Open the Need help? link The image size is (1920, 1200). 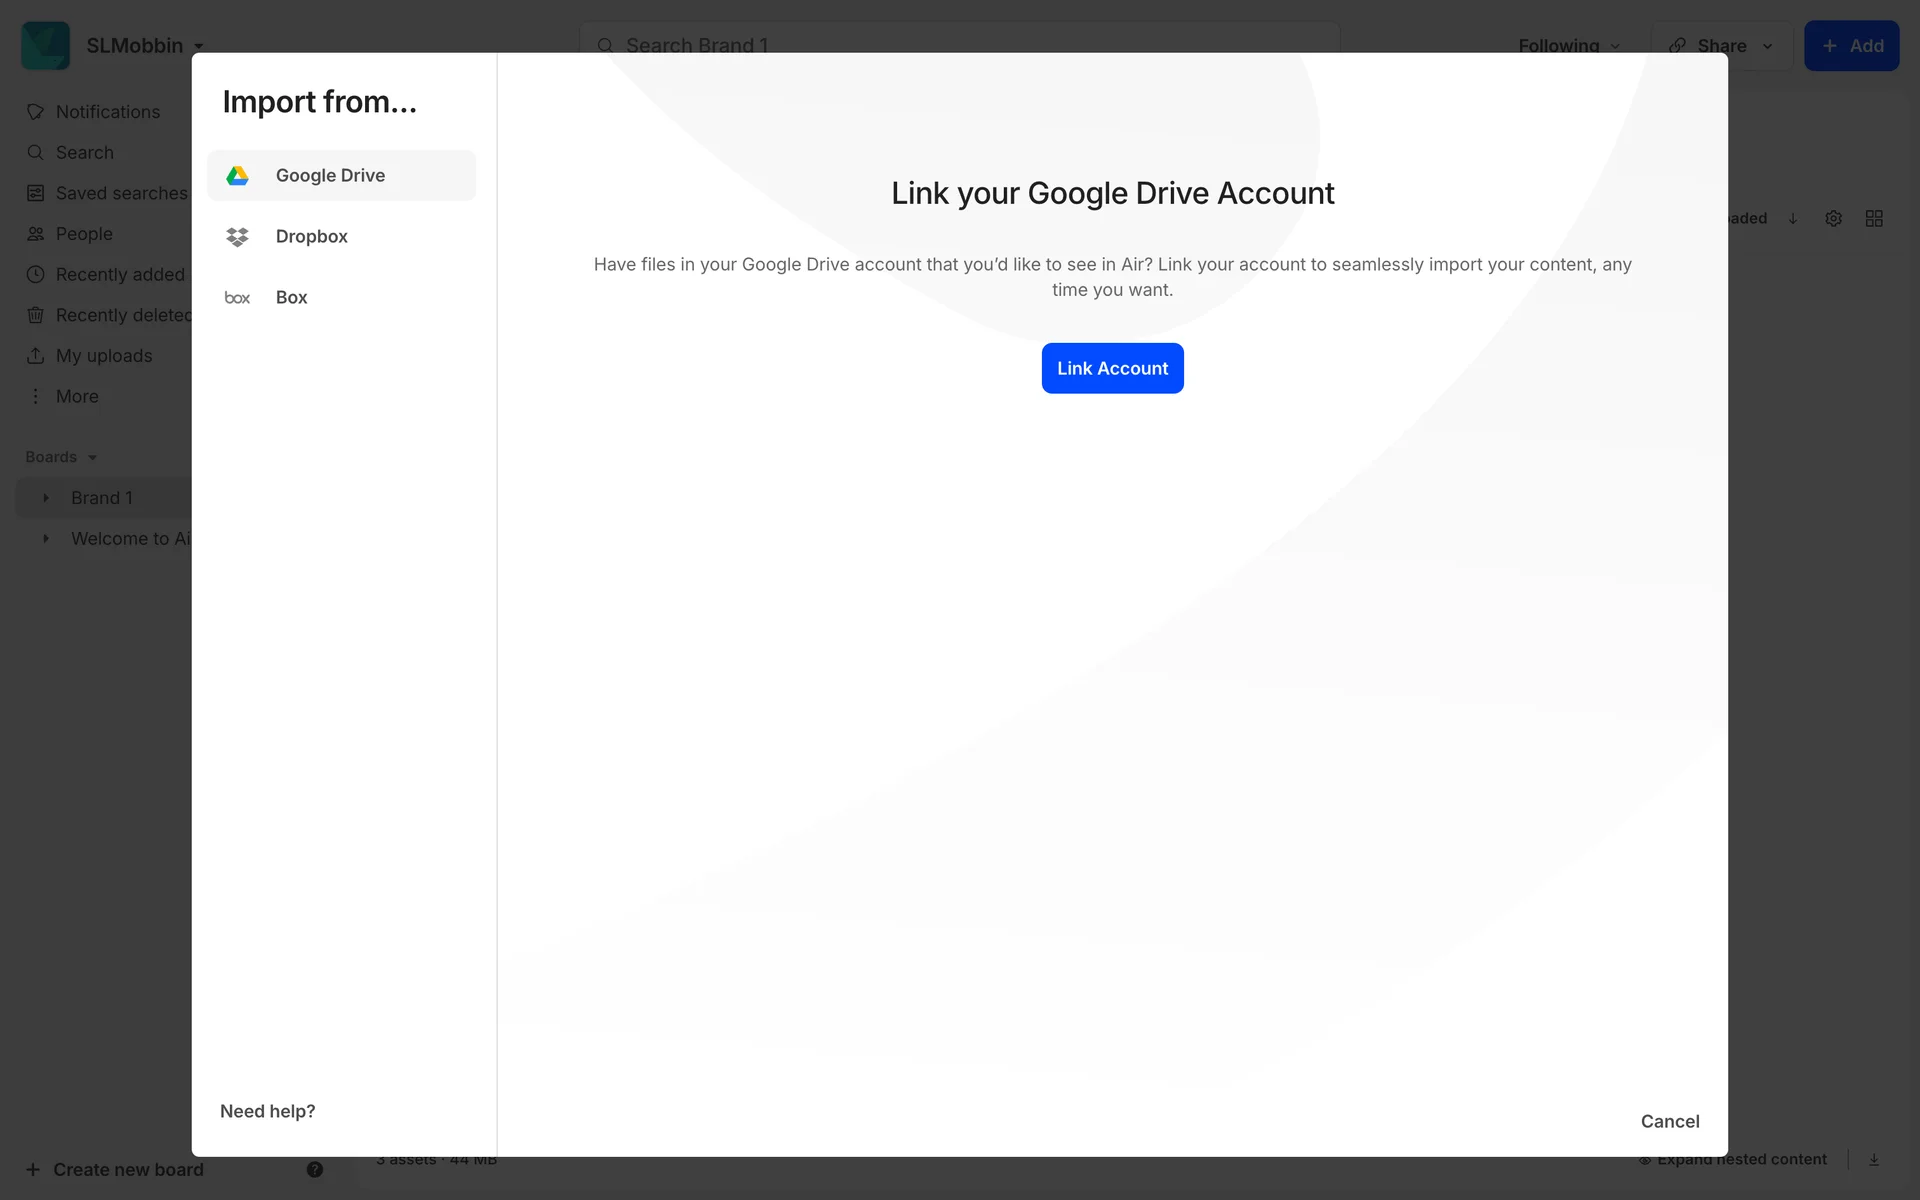(267, 1111)
